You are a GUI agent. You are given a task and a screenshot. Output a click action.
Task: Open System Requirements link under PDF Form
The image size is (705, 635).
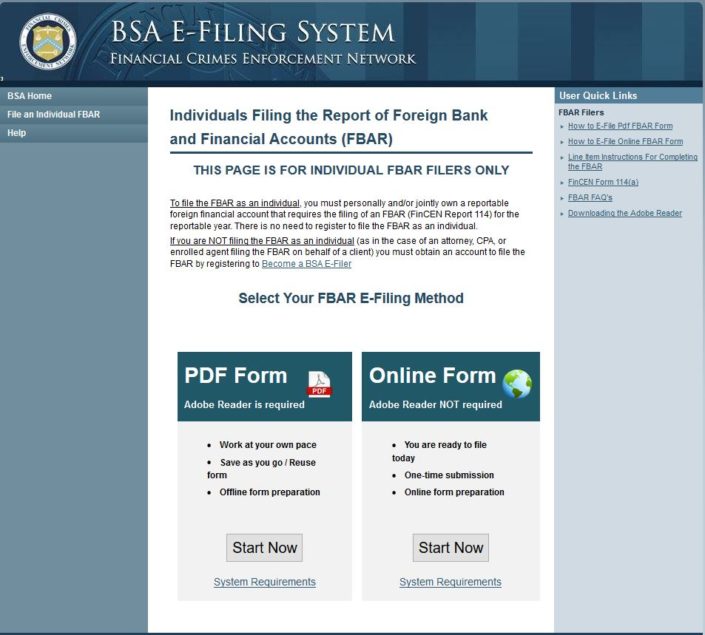tap(264, 582)
